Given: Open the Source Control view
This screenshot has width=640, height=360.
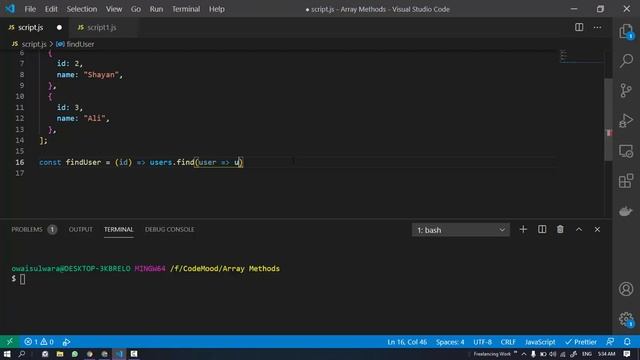Looking at the screenshot, I should pos(626,90).
